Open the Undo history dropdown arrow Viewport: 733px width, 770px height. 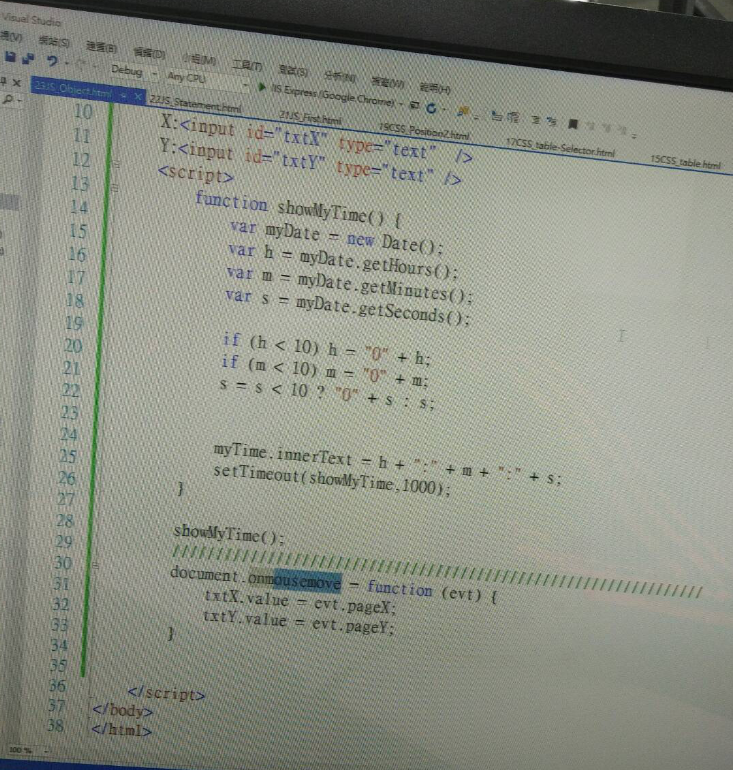tap(66, 63)
